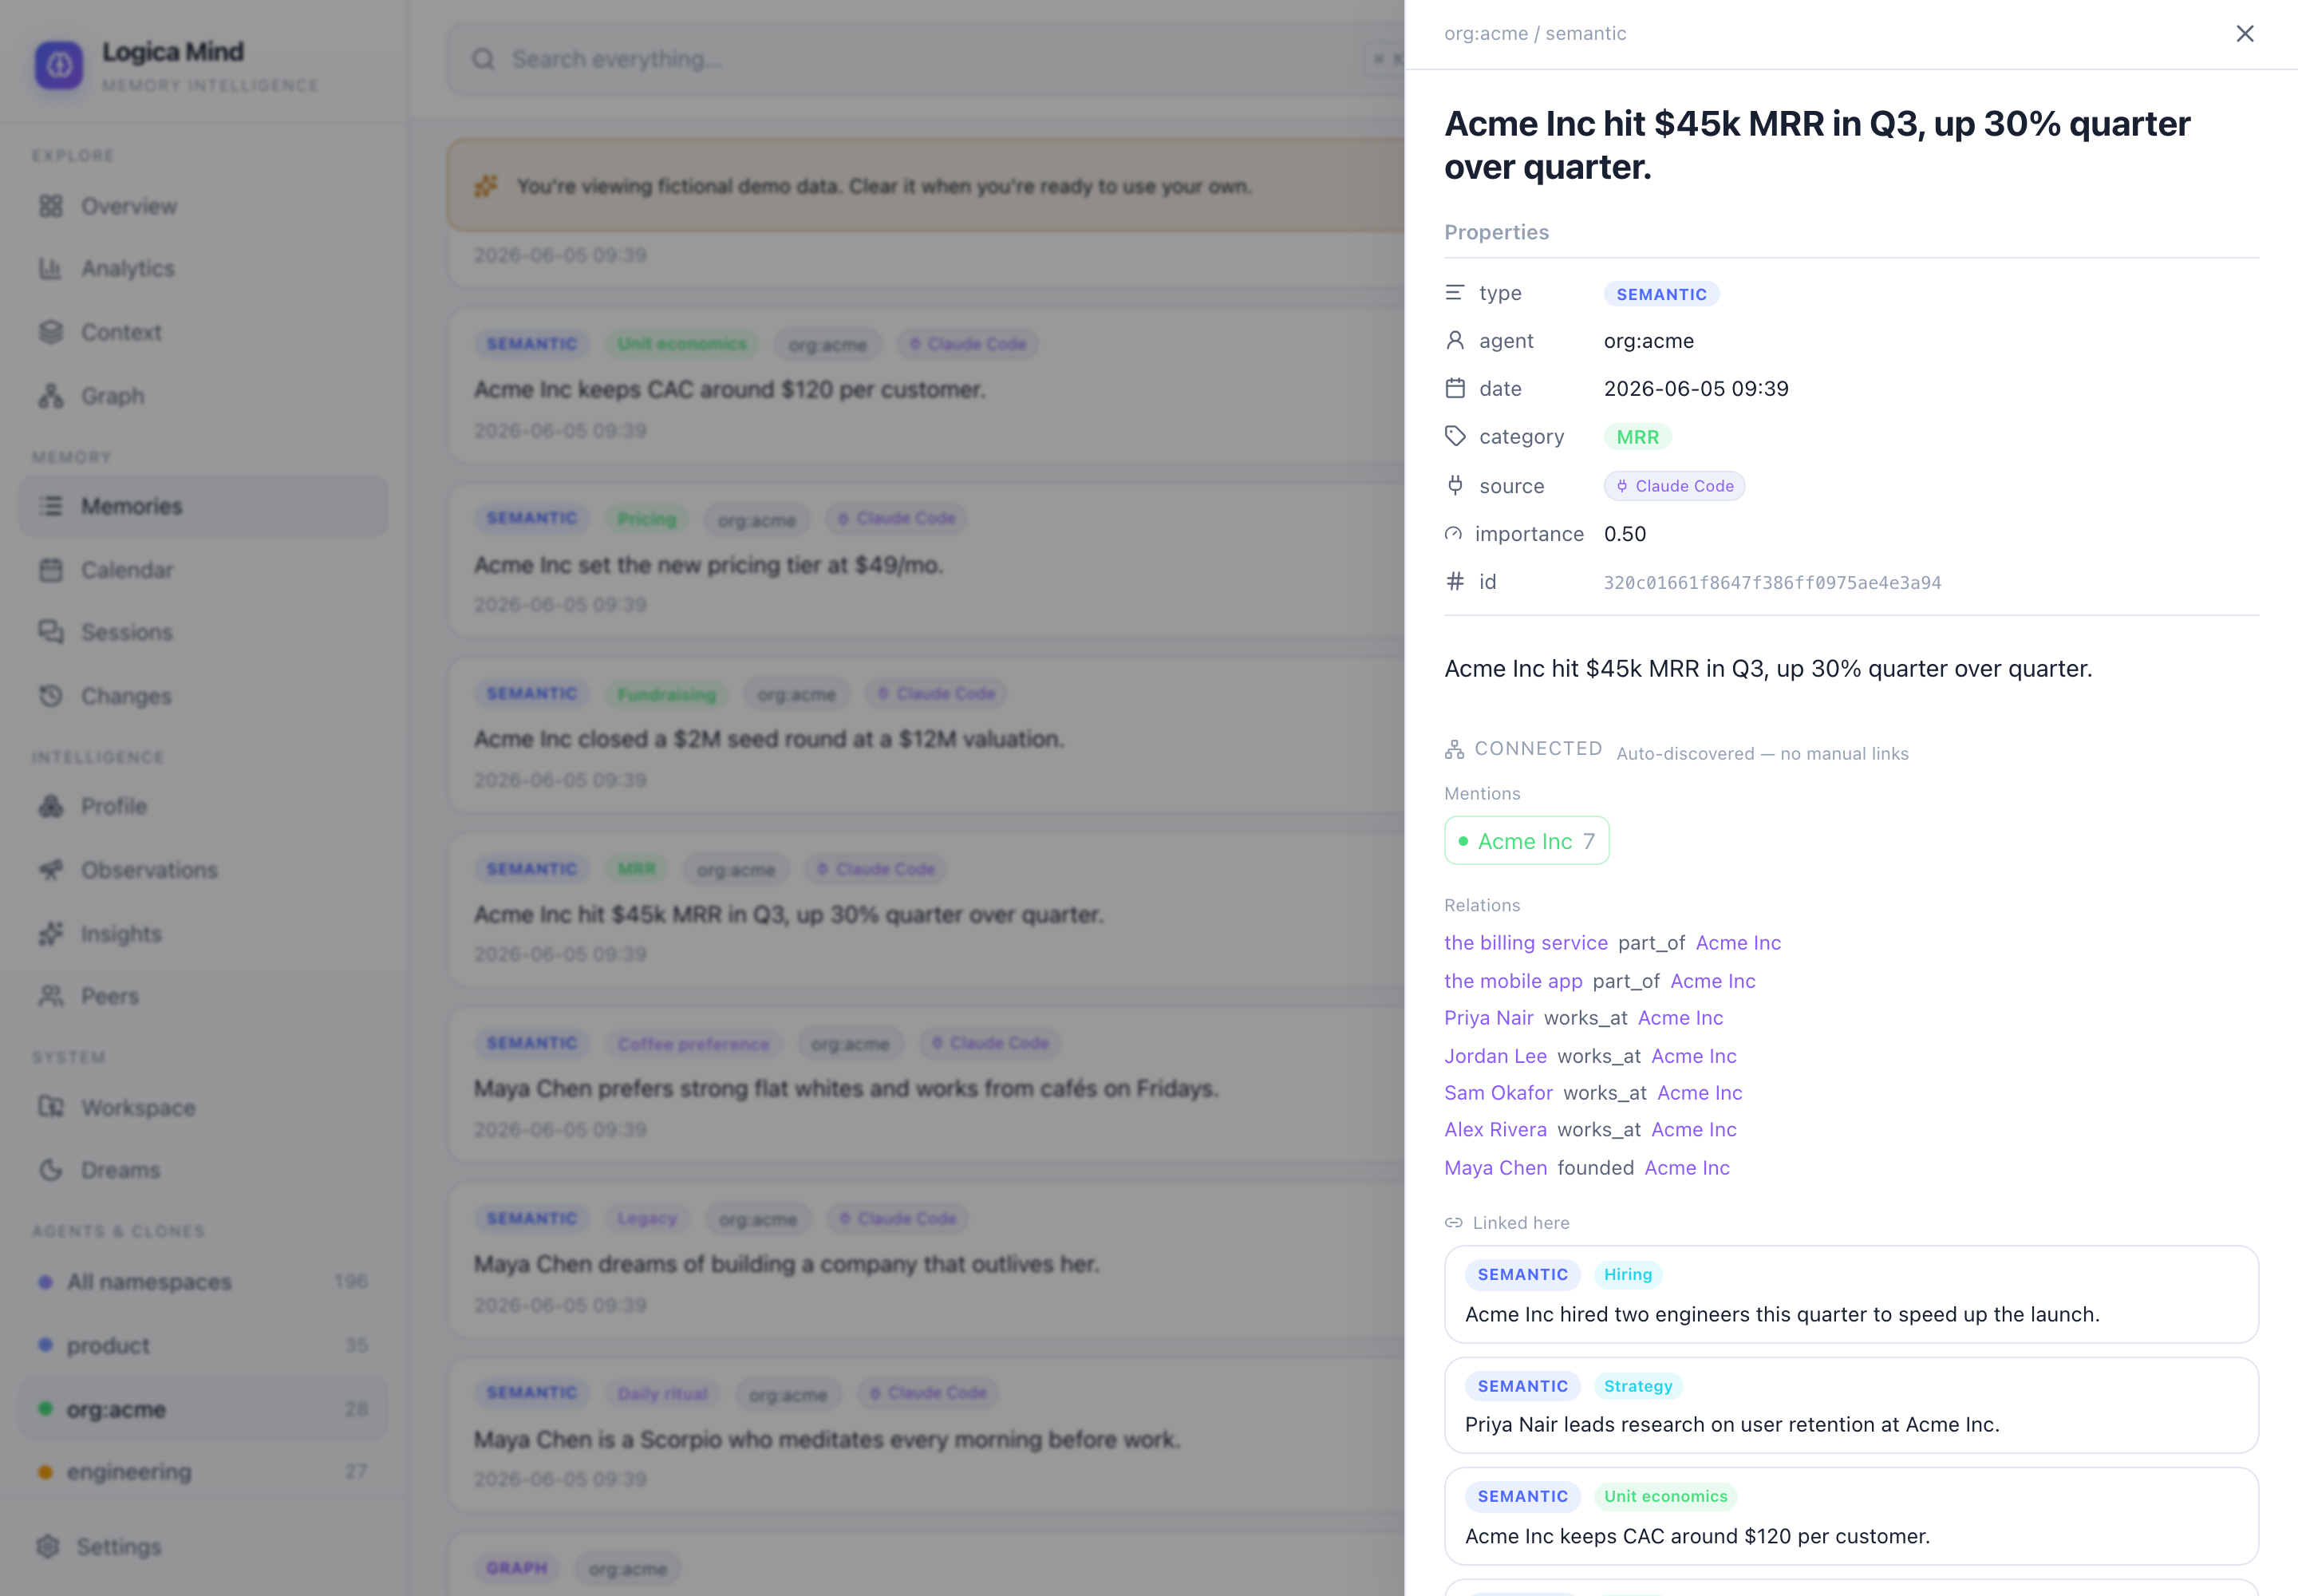Click the id hash icon
The image size is (2298, 1596).
(1455, 581)
